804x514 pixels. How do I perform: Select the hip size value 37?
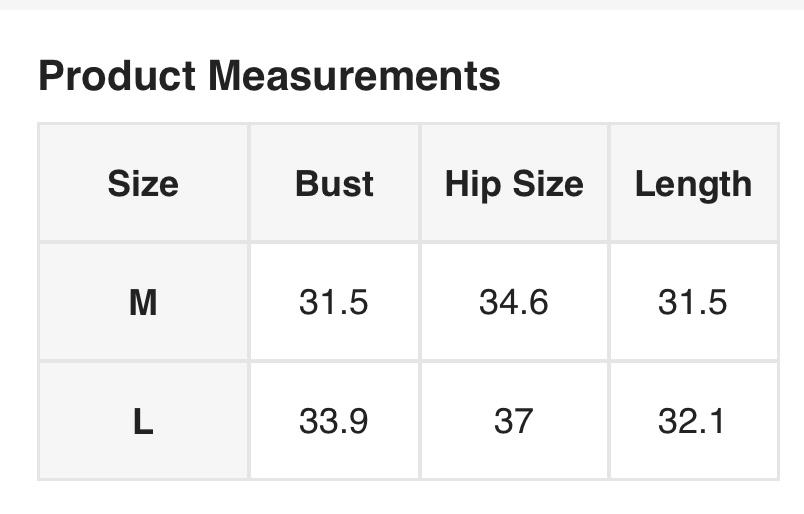pos(514,421)
